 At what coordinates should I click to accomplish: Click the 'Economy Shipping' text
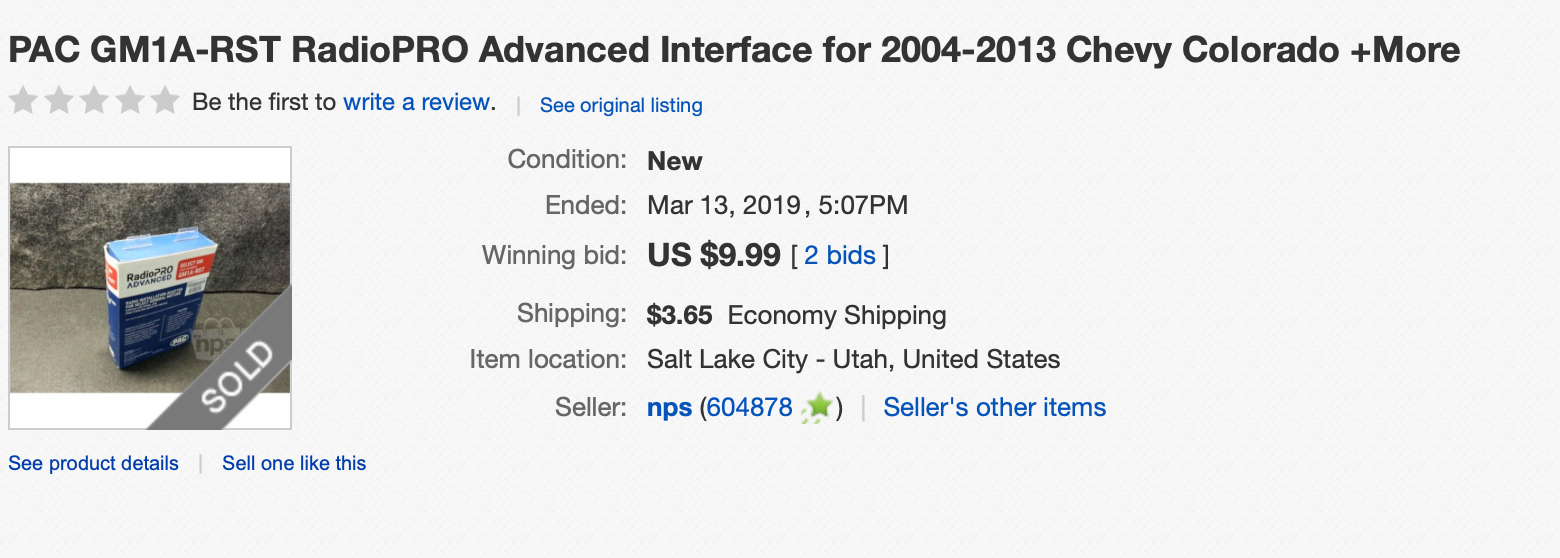(x=837, y=316)
